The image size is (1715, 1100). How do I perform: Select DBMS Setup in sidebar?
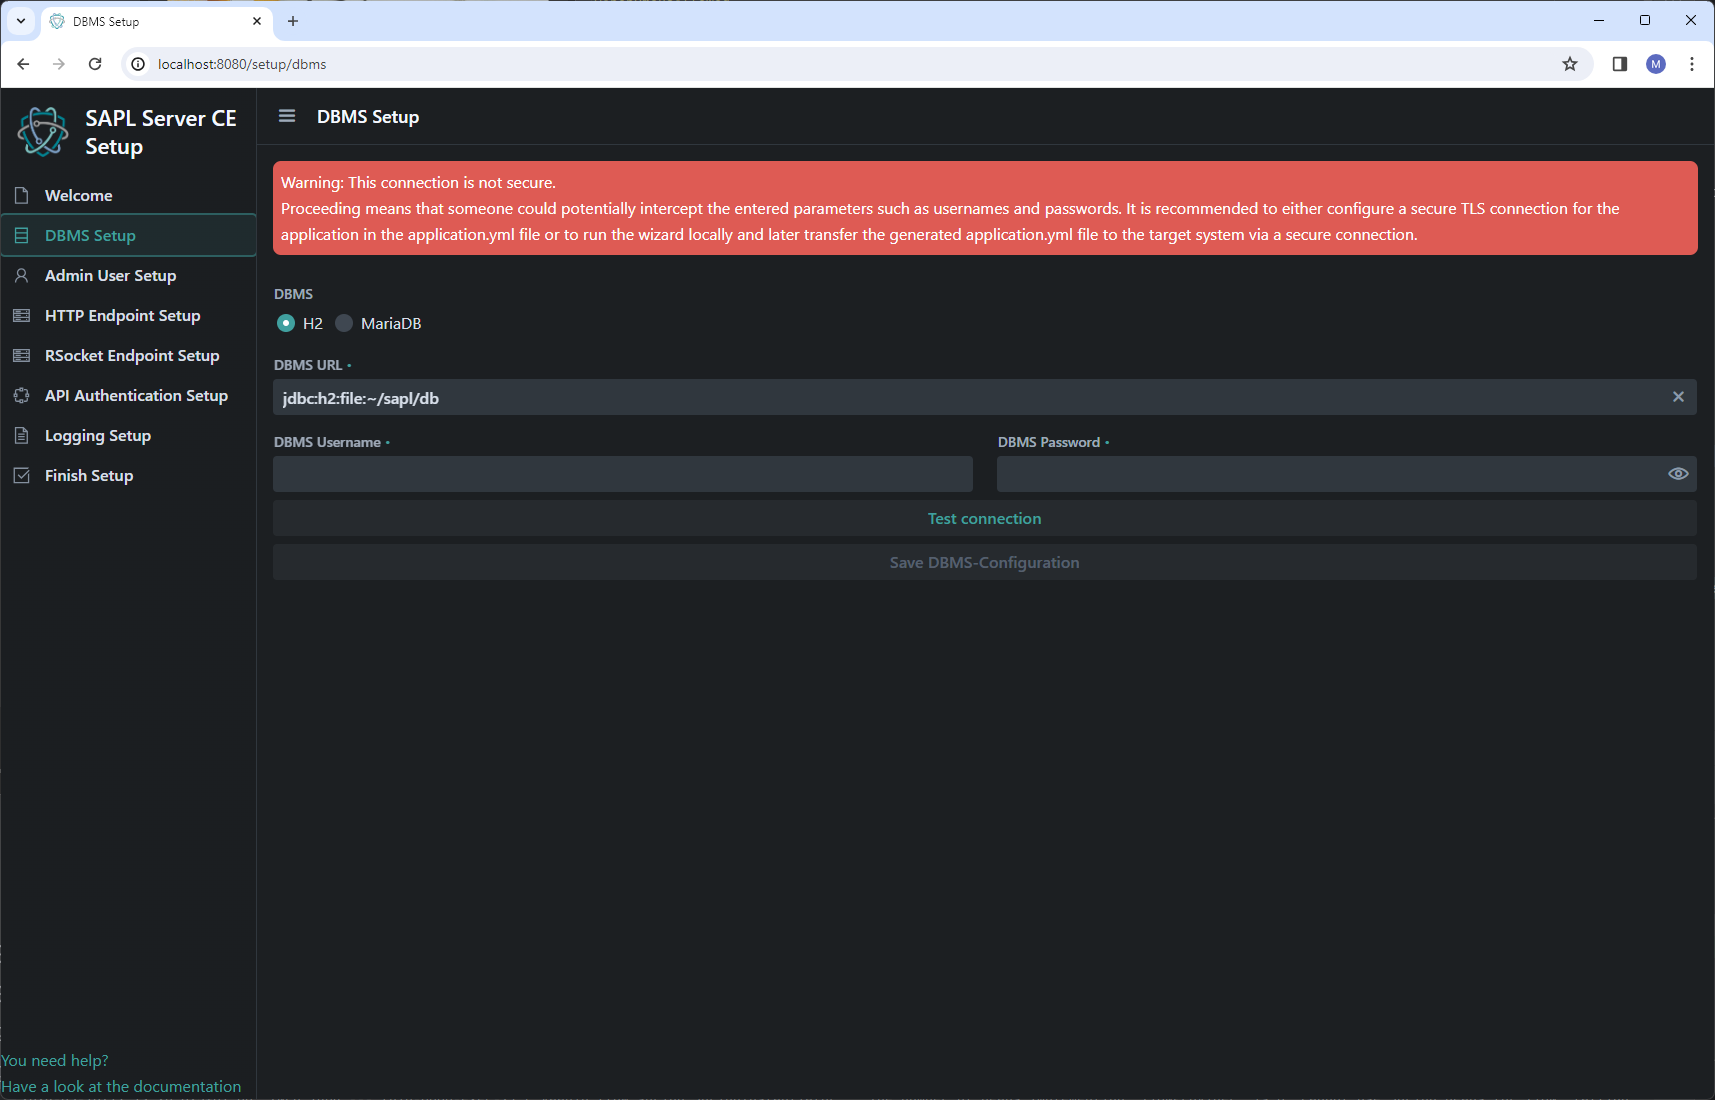[x=128, y=235]
